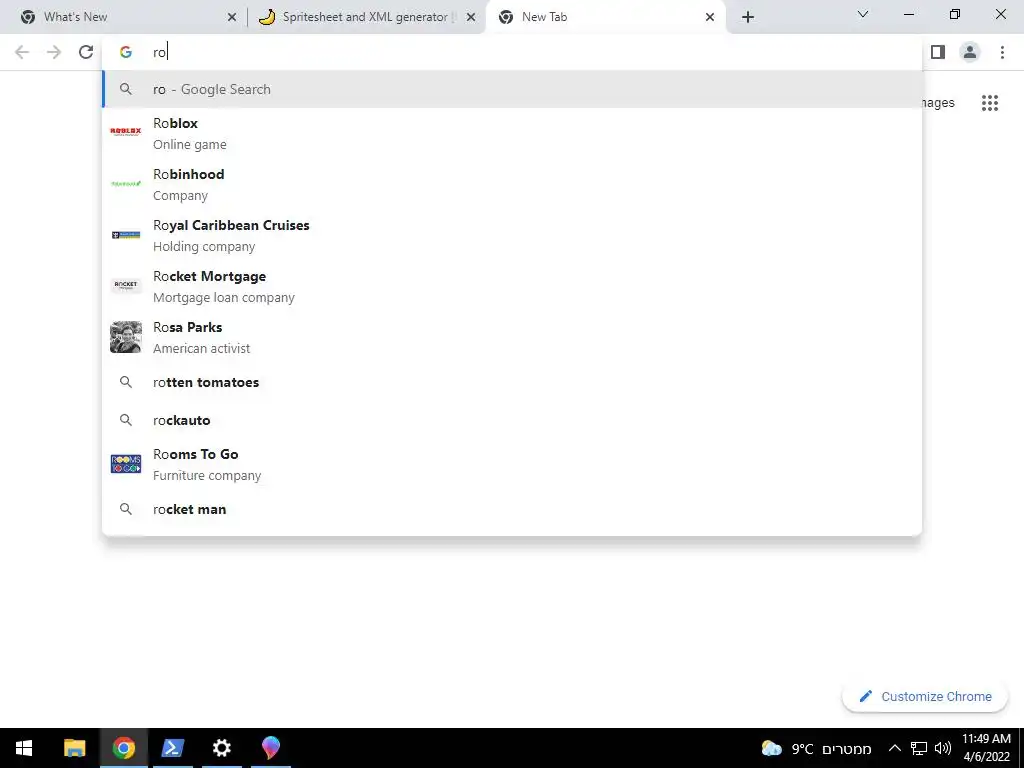This screenshot has height=768, width=1024.
Task: Open the colorful balloon app in taskbar
Action: (x=270, y=748)
